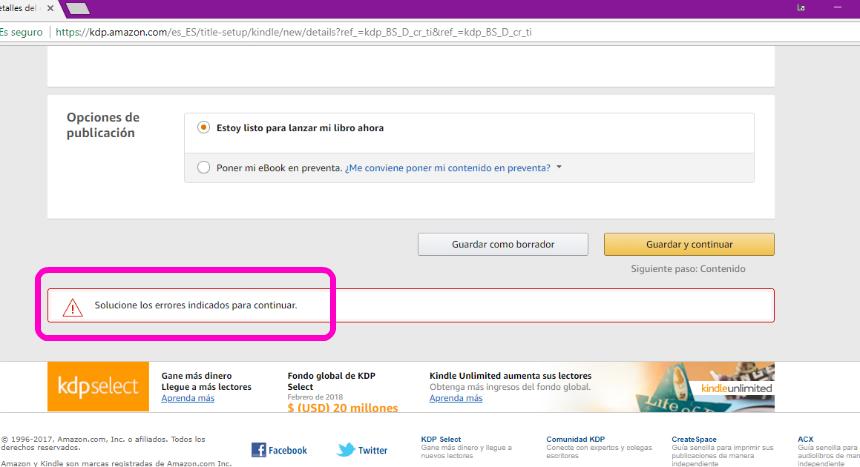The image size is (860, 467).
Task: Click the kdpselect orange logo
Action: tap(98, 386)
